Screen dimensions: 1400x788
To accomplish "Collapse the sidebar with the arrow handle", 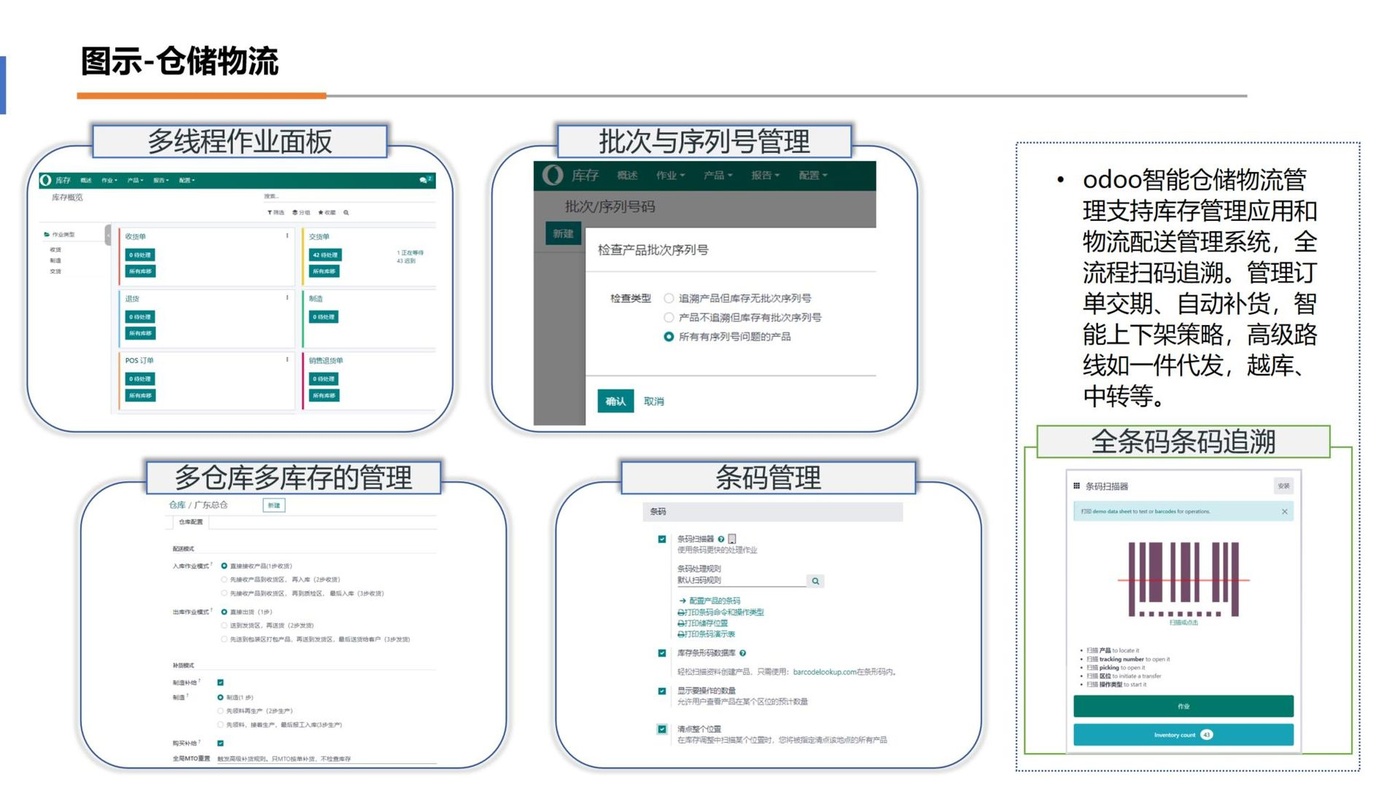I will click(x=108, y=235).
